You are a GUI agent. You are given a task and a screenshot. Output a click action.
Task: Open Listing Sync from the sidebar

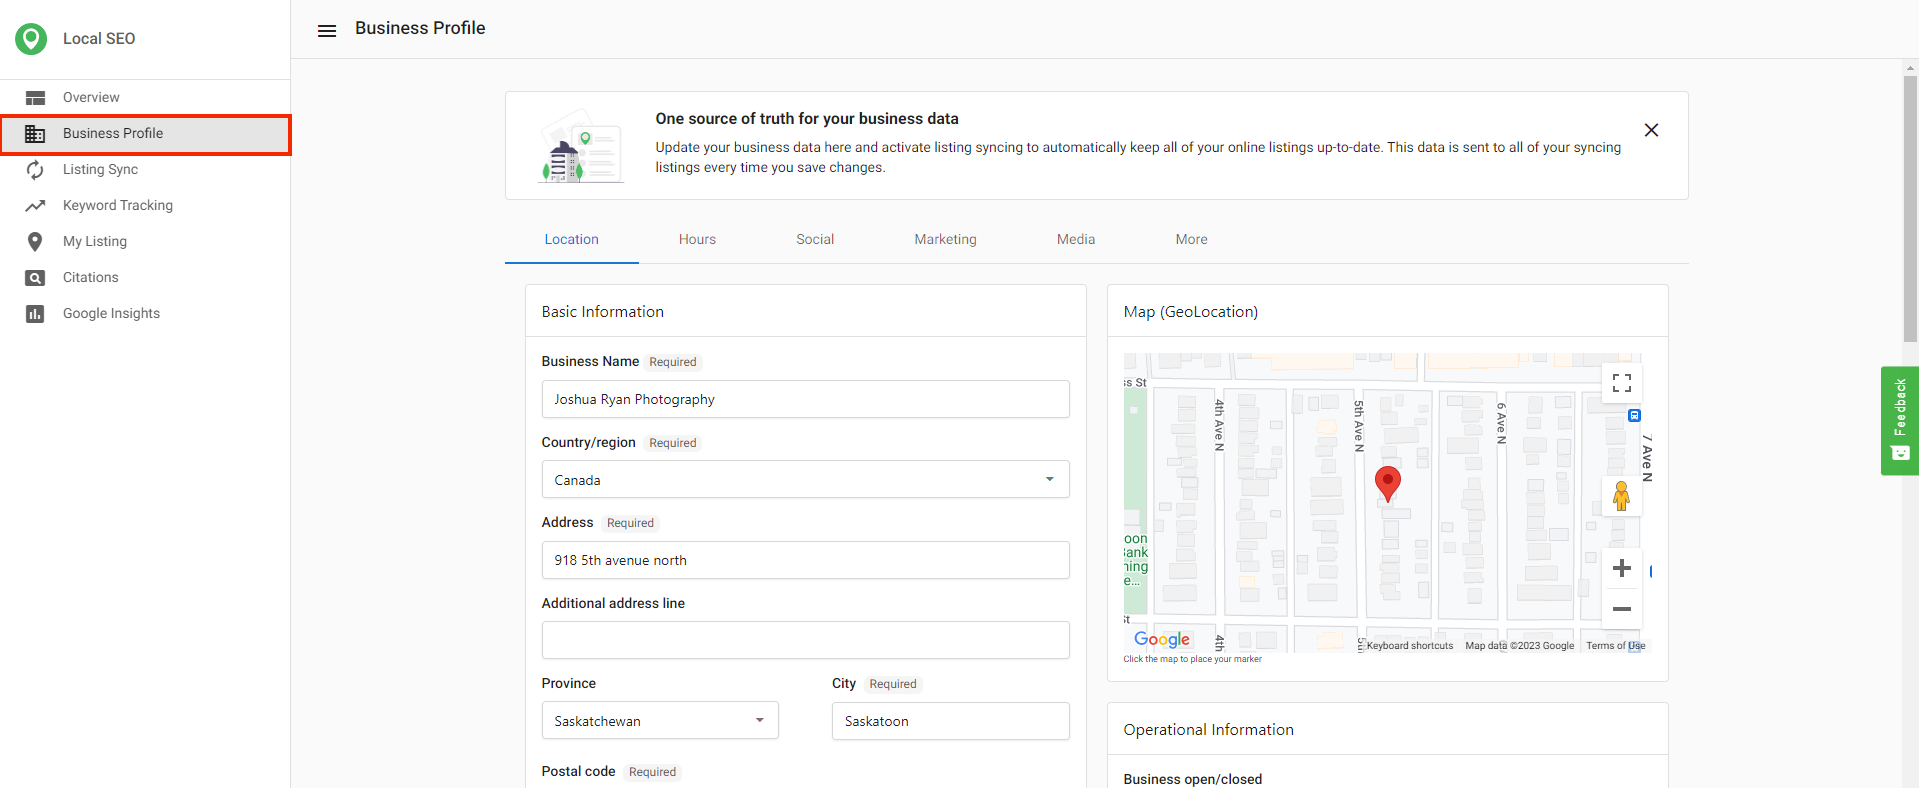100,170
